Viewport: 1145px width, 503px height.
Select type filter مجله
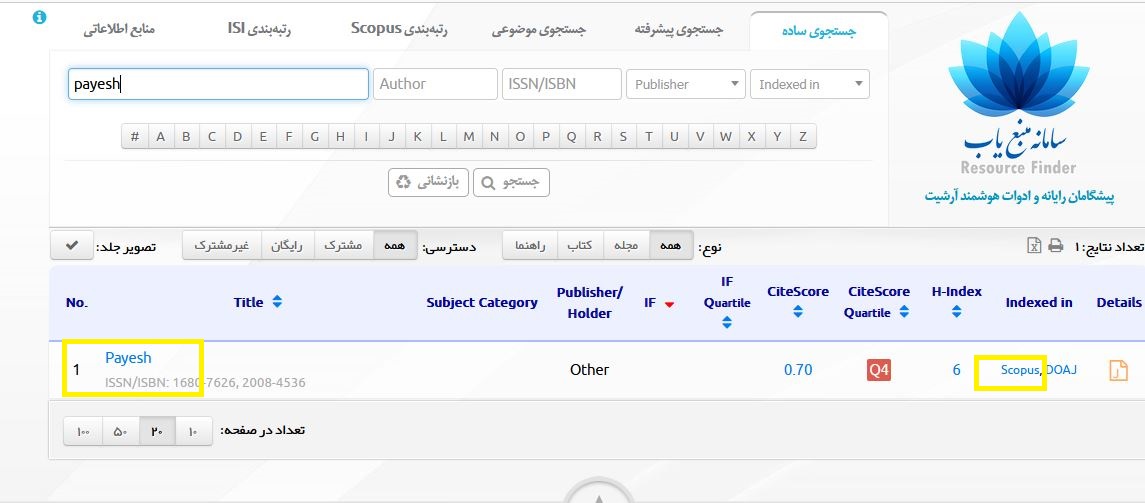(x=626, y=246)
